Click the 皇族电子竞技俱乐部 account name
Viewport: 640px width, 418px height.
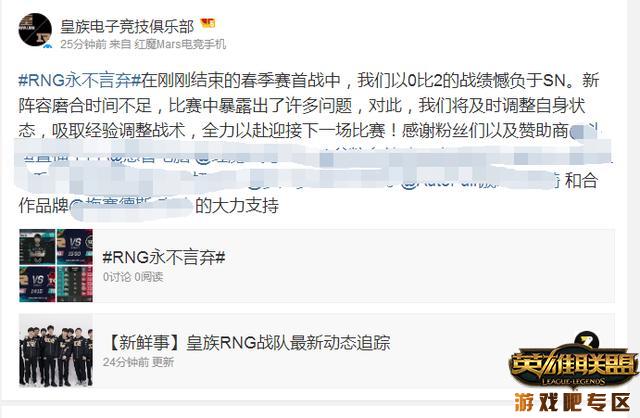click(127, 27)
